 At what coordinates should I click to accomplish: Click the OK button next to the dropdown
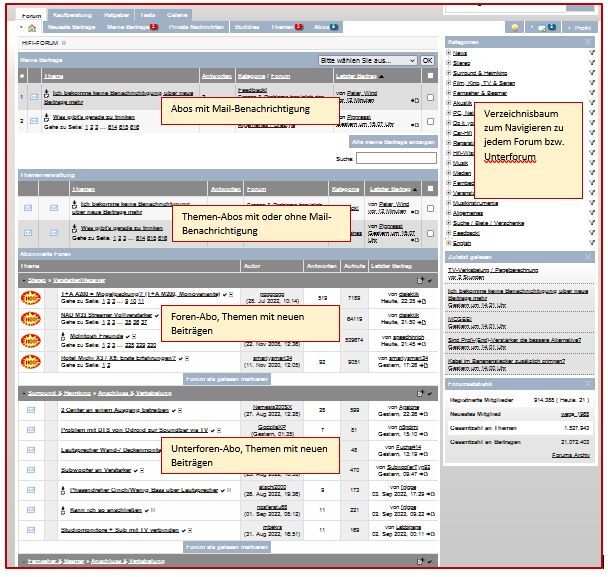click(427, 60)
